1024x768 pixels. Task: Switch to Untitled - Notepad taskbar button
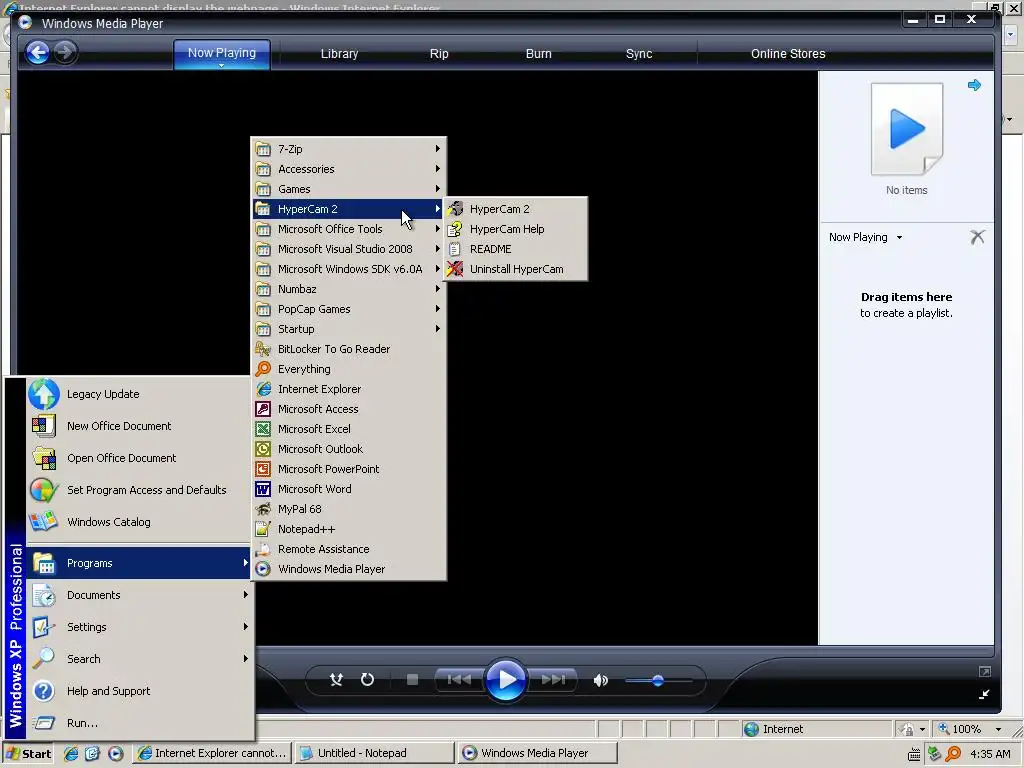[374, 753]
